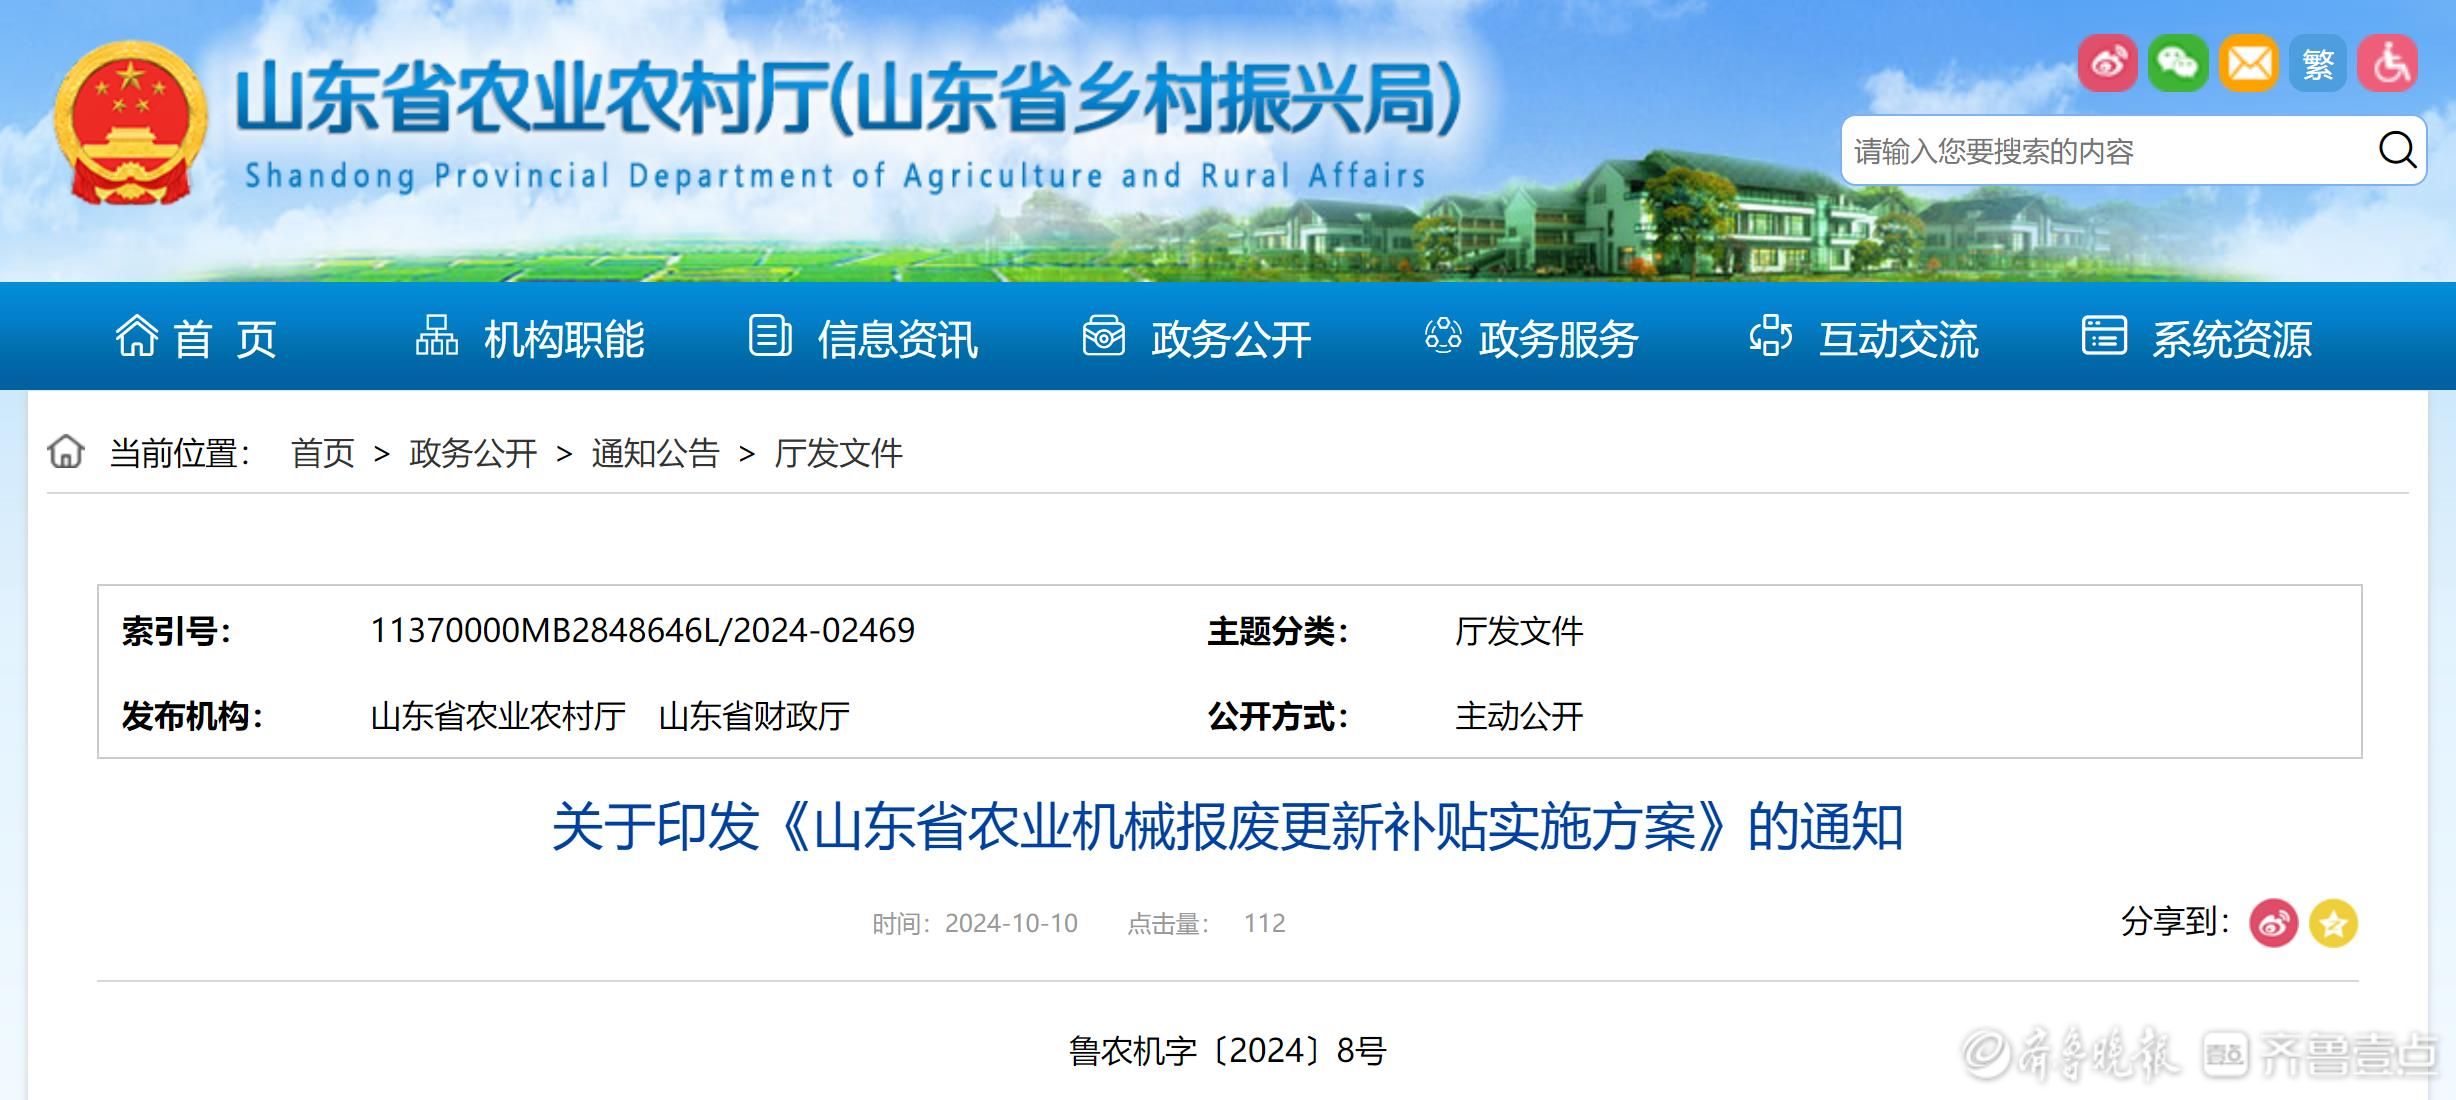This screenshot has width=2456, height=1100.
Task: Click the national emblem logo
Action: point(130,122)
